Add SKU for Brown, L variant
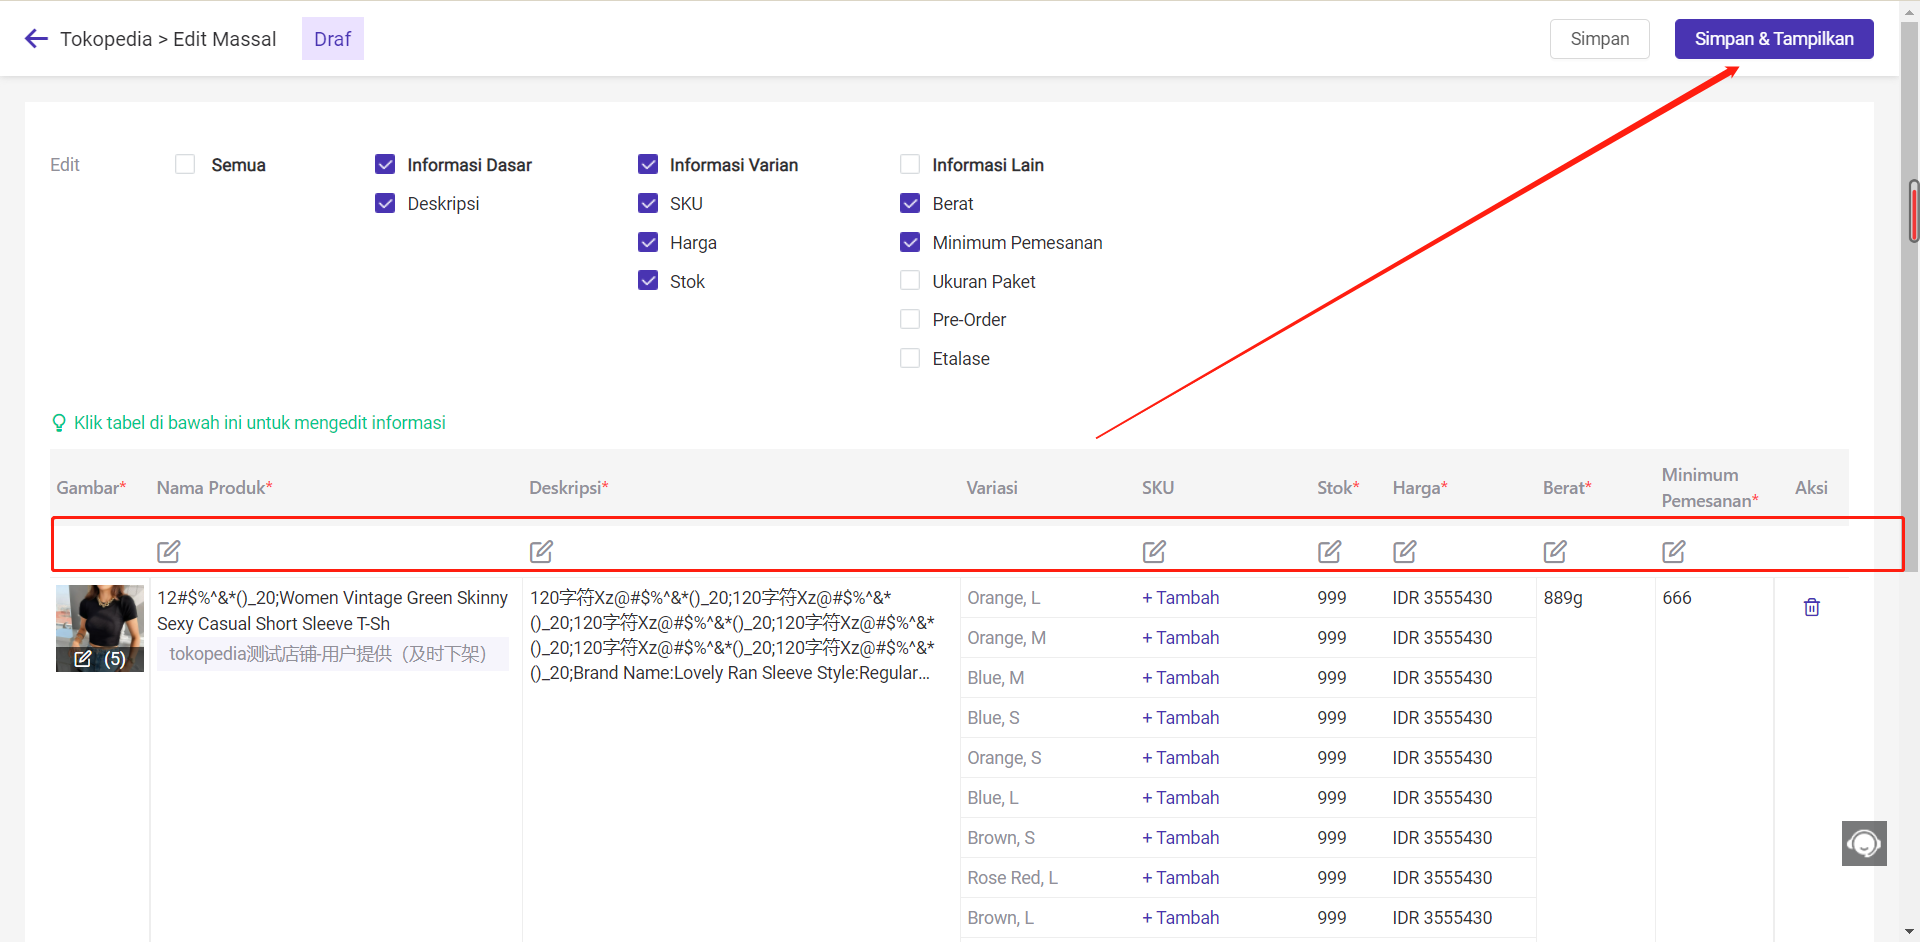The image size is (1920, 942). coord(1180,918)
